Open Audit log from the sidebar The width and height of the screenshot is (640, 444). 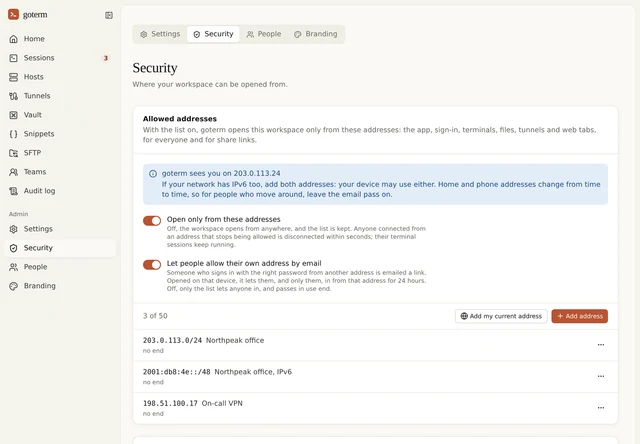[x=60, y=191]
